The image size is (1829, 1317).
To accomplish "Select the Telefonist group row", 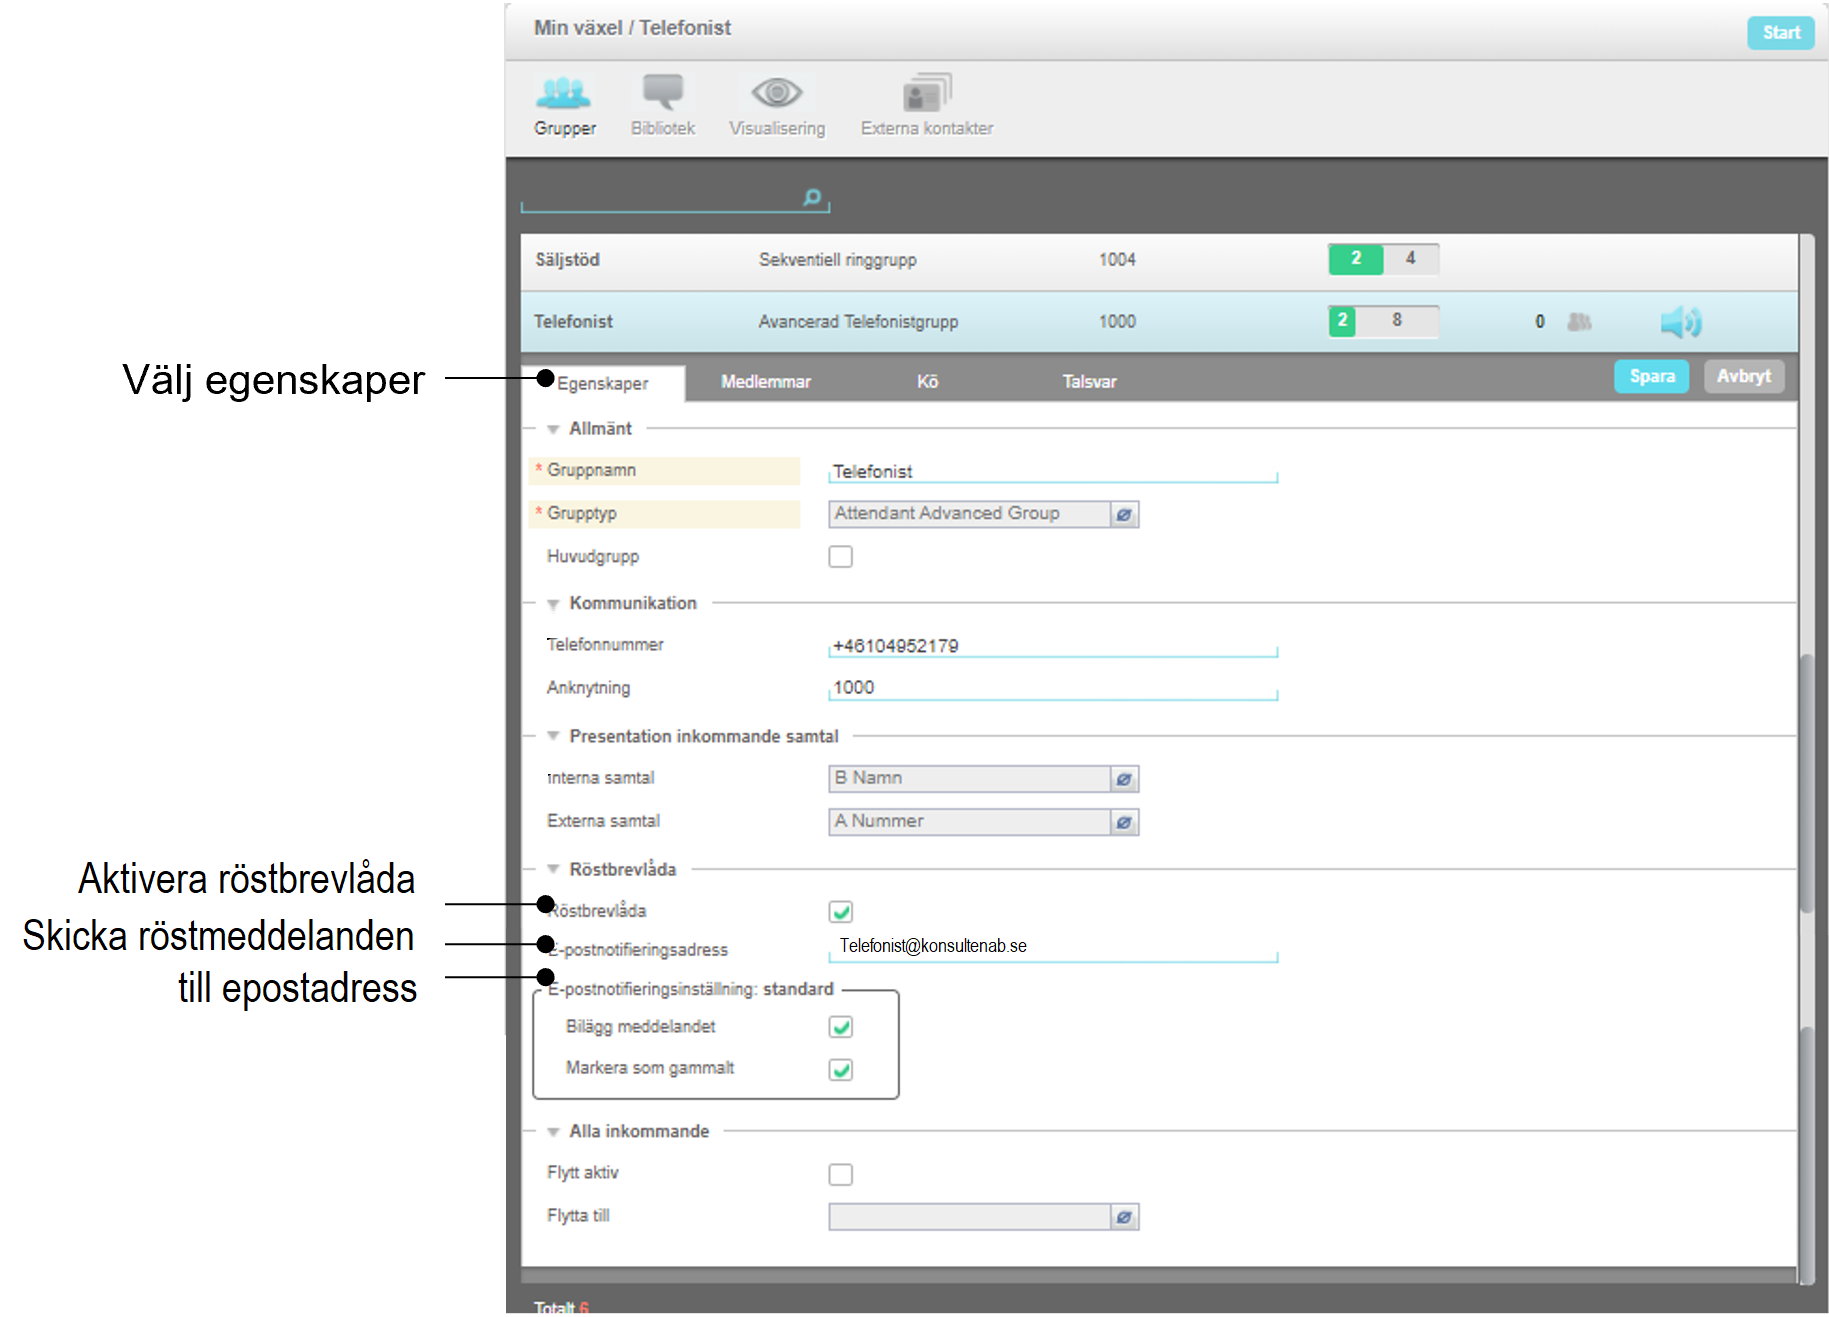I will click(x=1159, y=322).
